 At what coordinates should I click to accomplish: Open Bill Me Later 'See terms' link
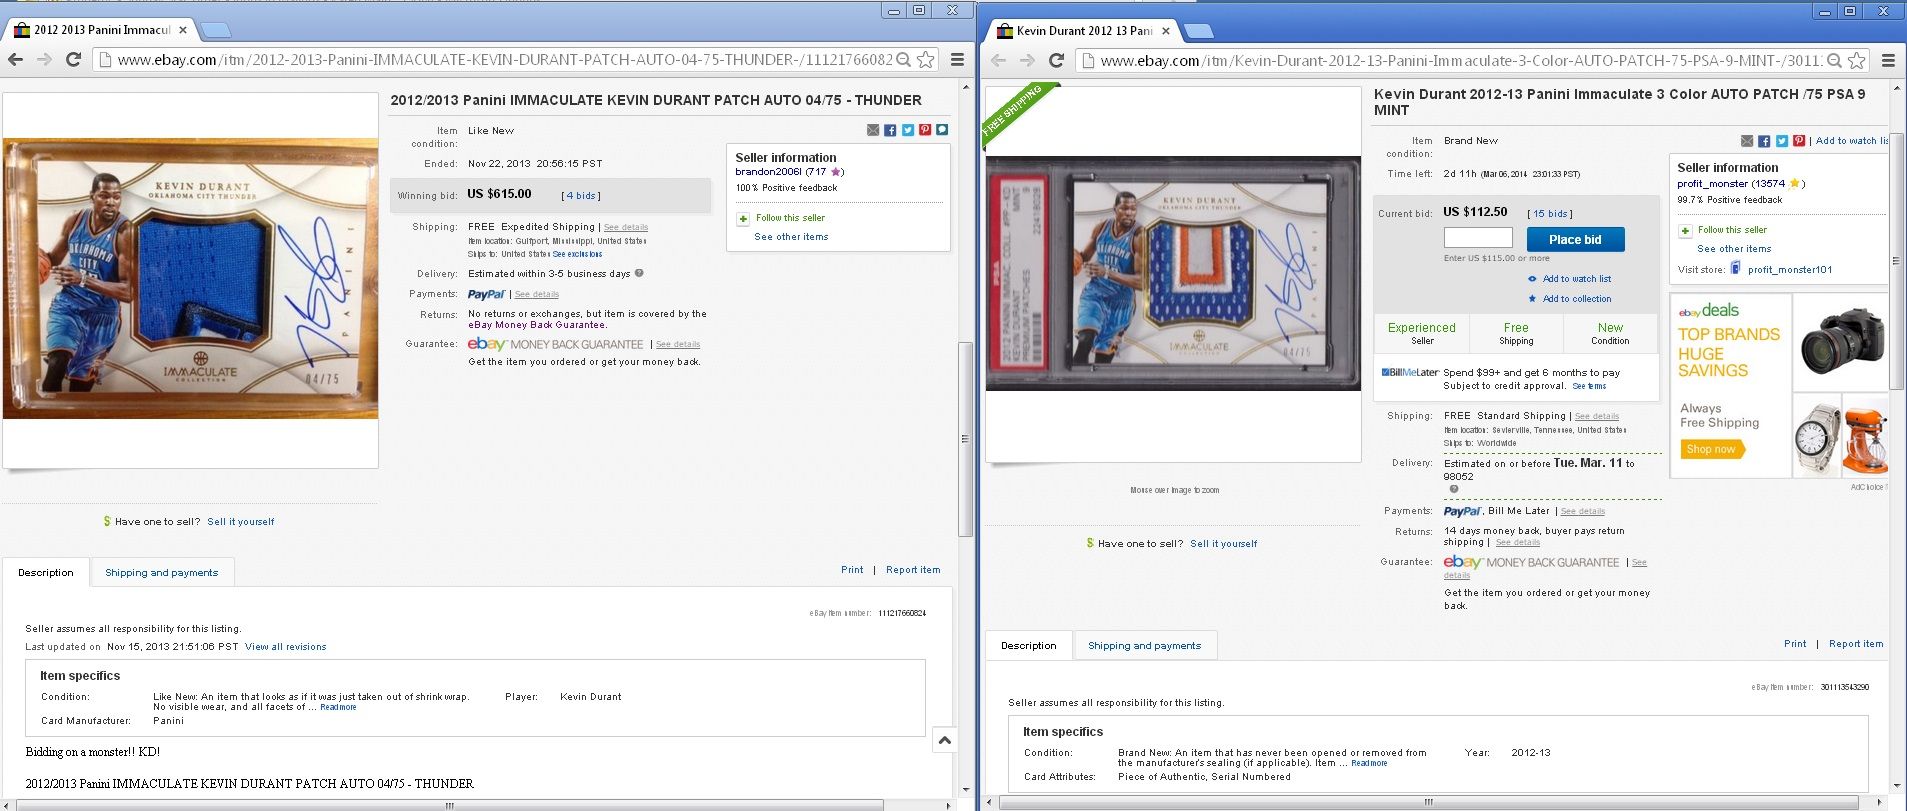(1589, 386)
